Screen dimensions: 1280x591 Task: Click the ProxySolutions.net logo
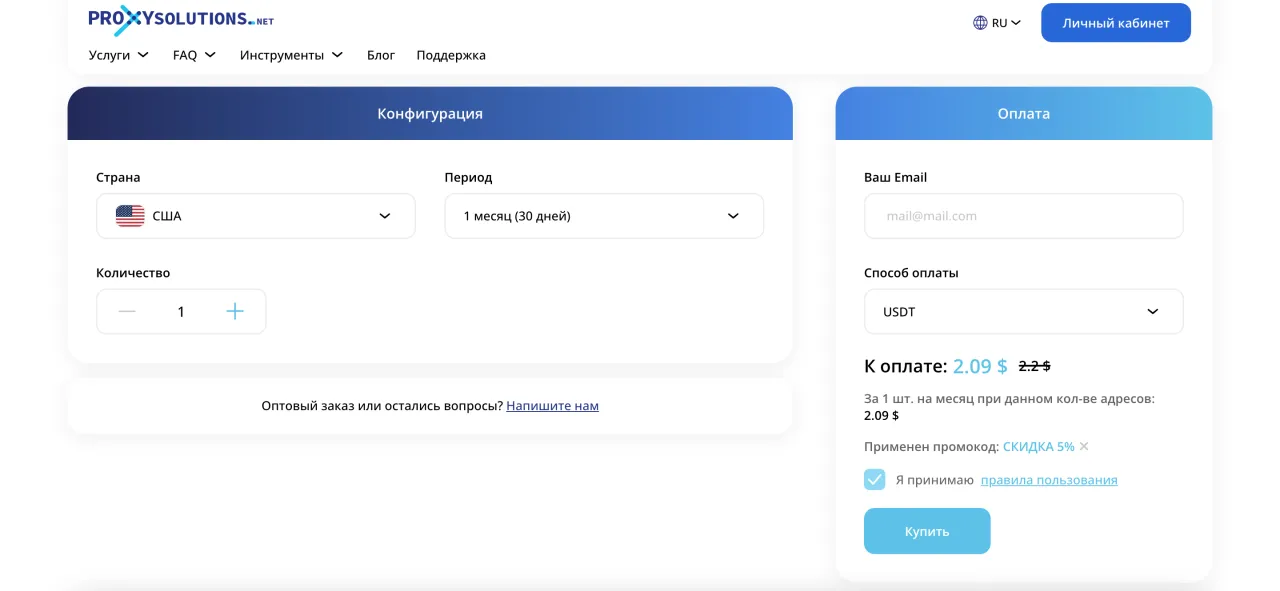coord(180,19)
